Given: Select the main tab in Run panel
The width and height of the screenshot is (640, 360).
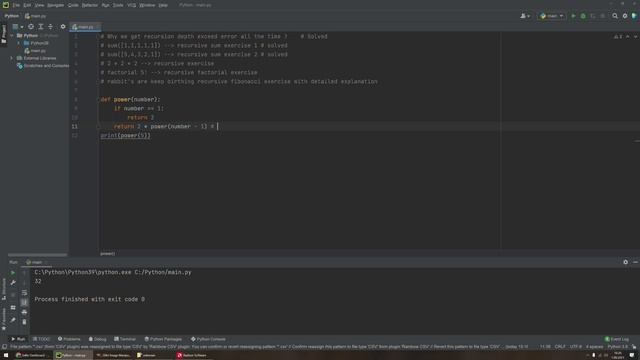Looking at the screenshot, I should tap(37, 262).
